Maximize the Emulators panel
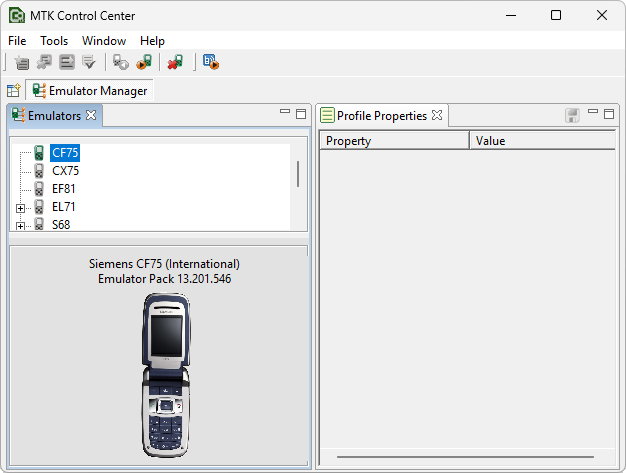The image size is (626, 473). click(x=301, y=114)
